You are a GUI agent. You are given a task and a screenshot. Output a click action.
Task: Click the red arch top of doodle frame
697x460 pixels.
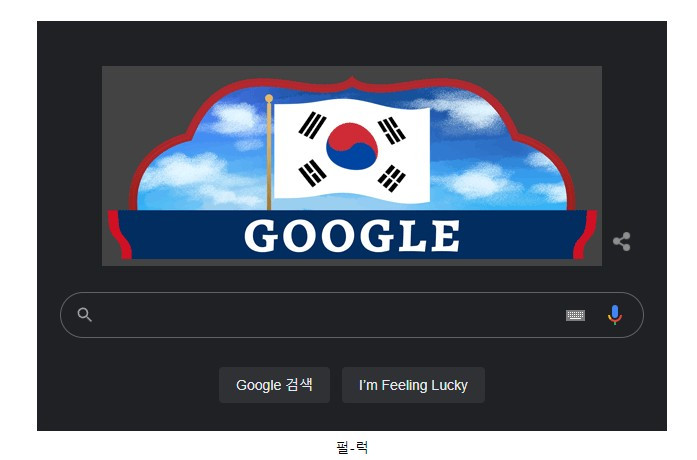point(352,84)
